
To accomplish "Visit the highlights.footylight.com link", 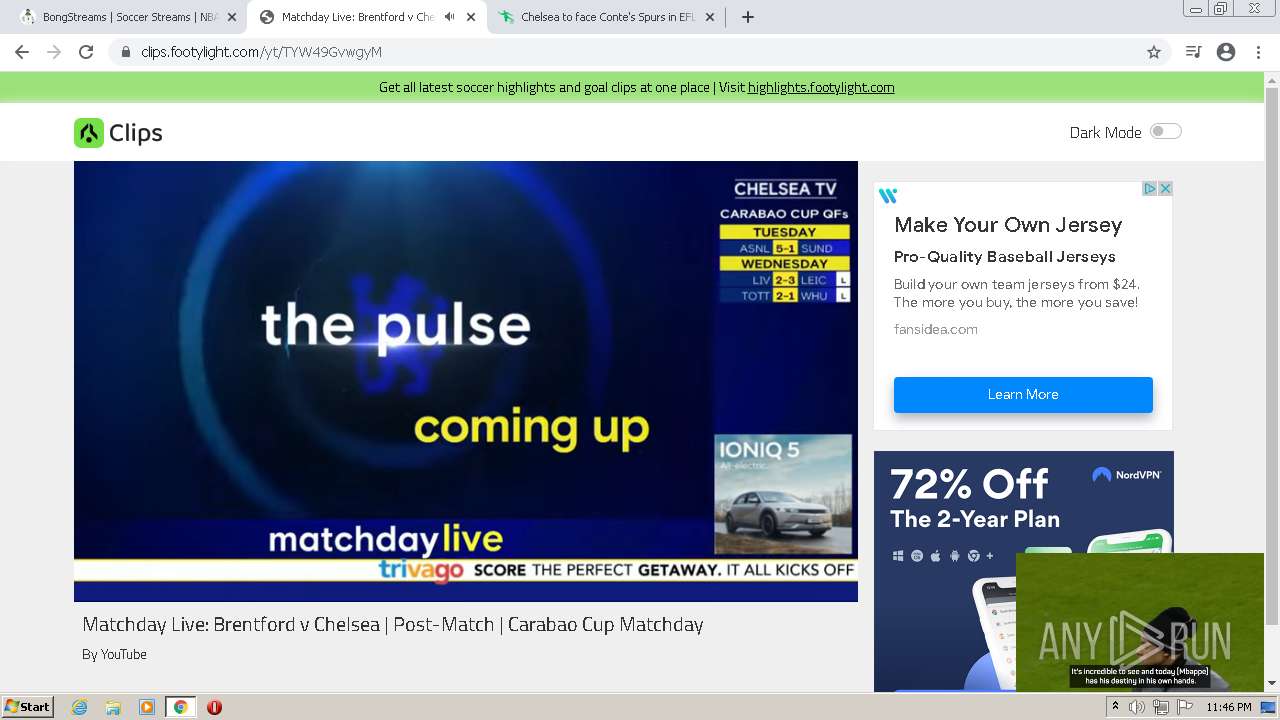I will click(820, 87).
